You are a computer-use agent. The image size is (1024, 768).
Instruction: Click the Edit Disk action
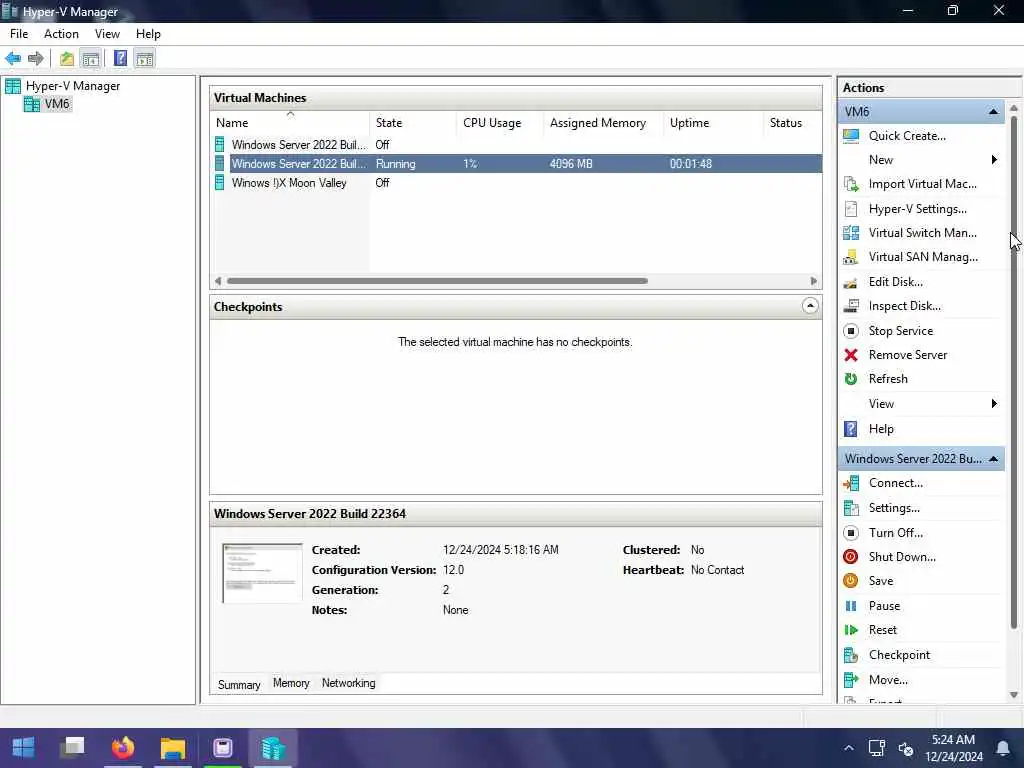coord(895,282)
